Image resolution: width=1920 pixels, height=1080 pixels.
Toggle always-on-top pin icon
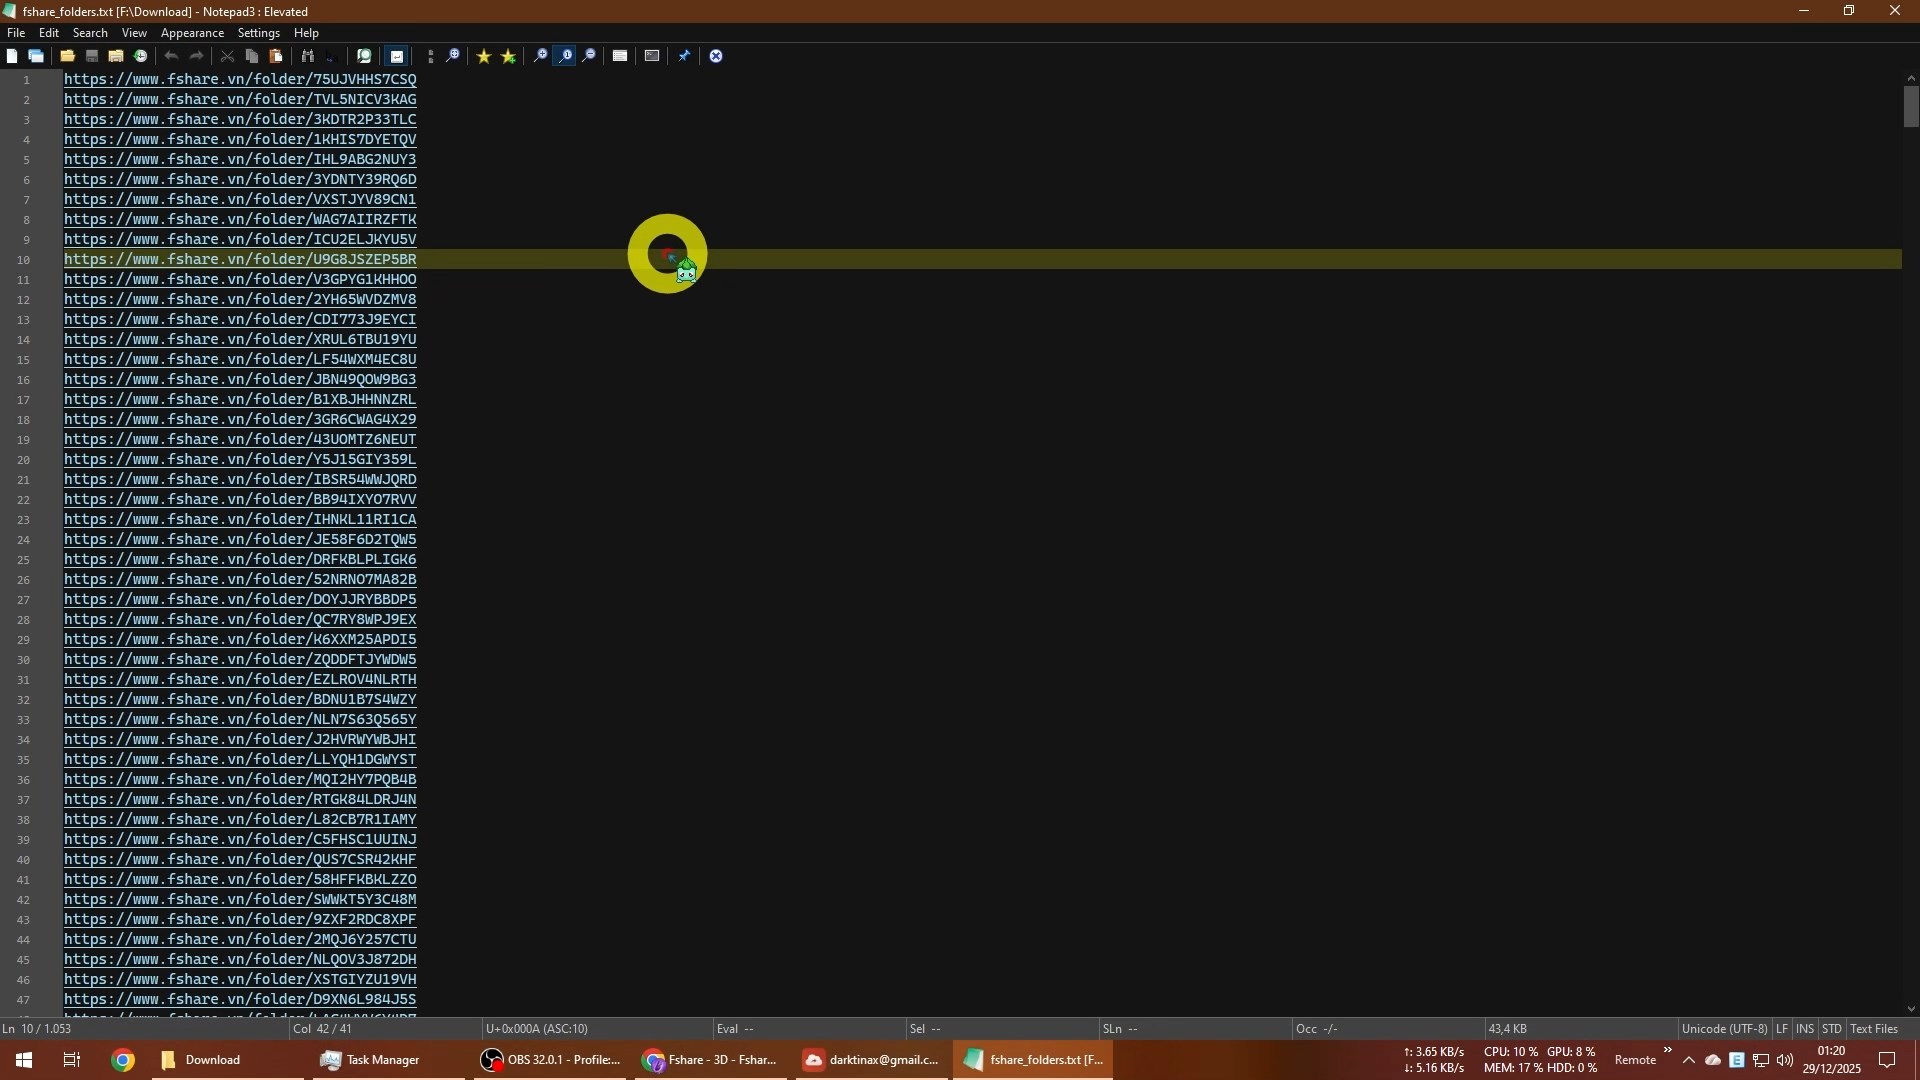click(684, 56)
